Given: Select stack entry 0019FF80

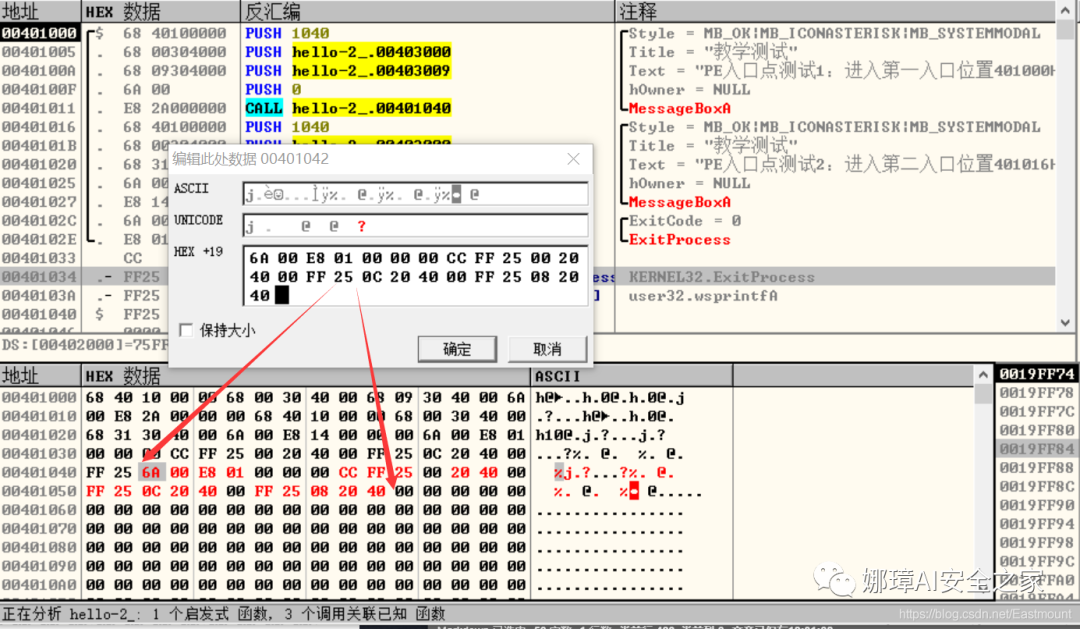Looking at the screenshot, I should click(x=1037, y=430).
